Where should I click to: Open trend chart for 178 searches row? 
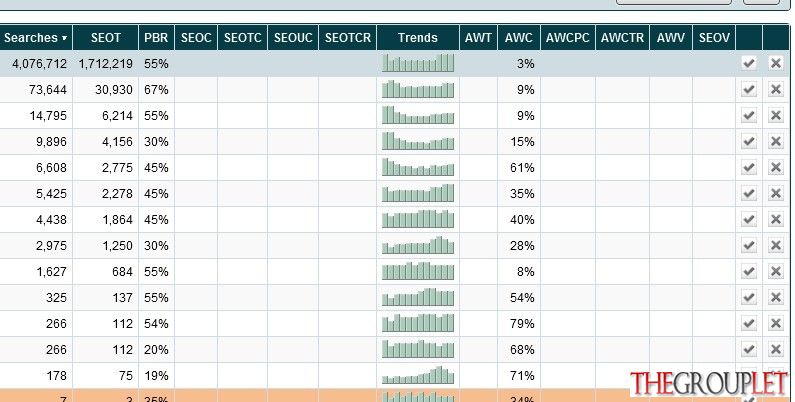(x=418, y=375)
